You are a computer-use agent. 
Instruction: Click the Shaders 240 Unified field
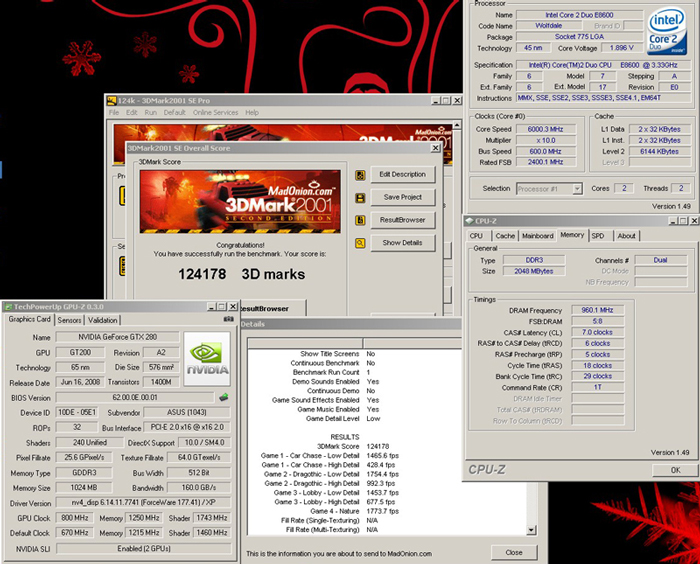tap(90, 443)
